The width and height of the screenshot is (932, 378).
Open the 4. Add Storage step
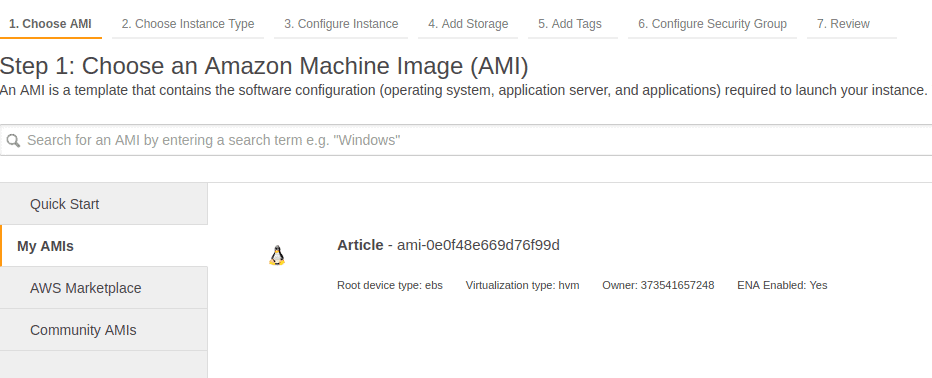[468, 24]
